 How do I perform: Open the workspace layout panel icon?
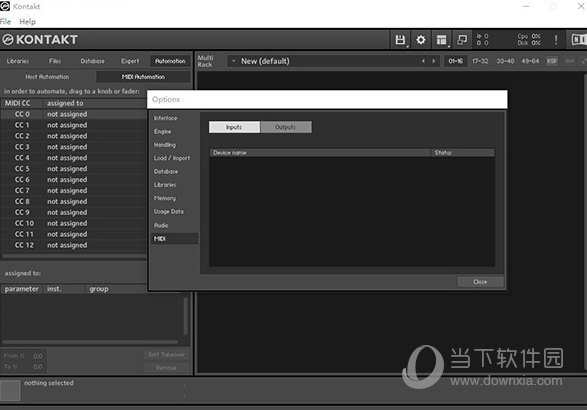[441, 40]
